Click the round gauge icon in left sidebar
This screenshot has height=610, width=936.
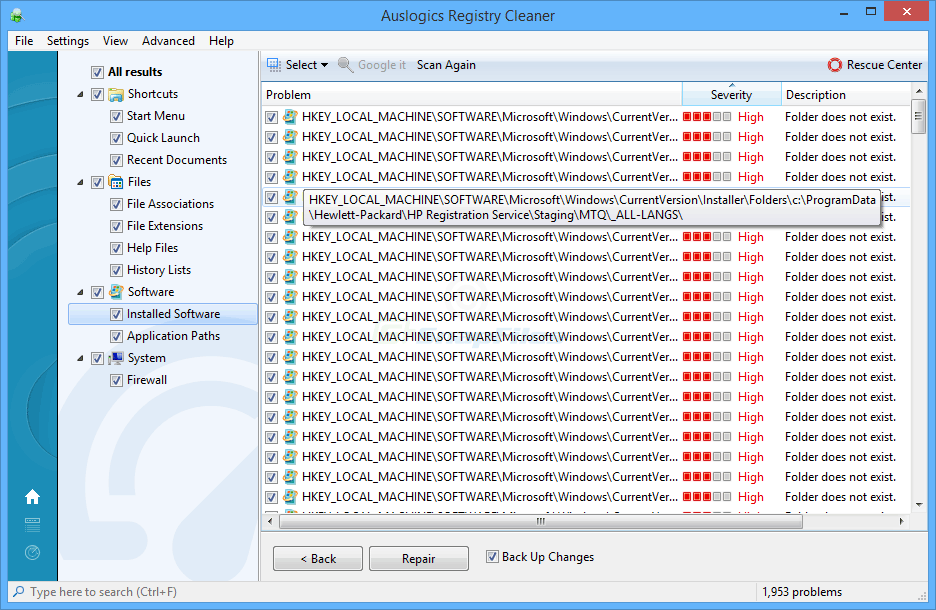[x=32, y=553]
